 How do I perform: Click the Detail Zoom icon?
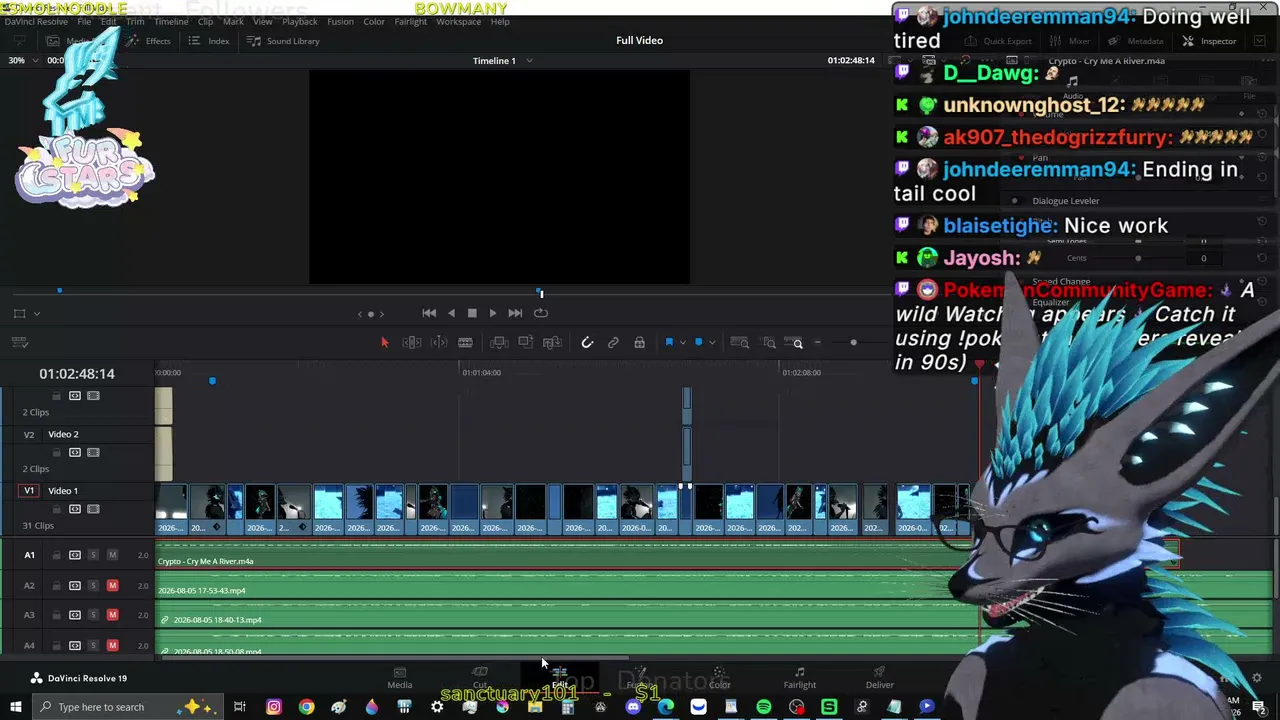tap(769, 343)
